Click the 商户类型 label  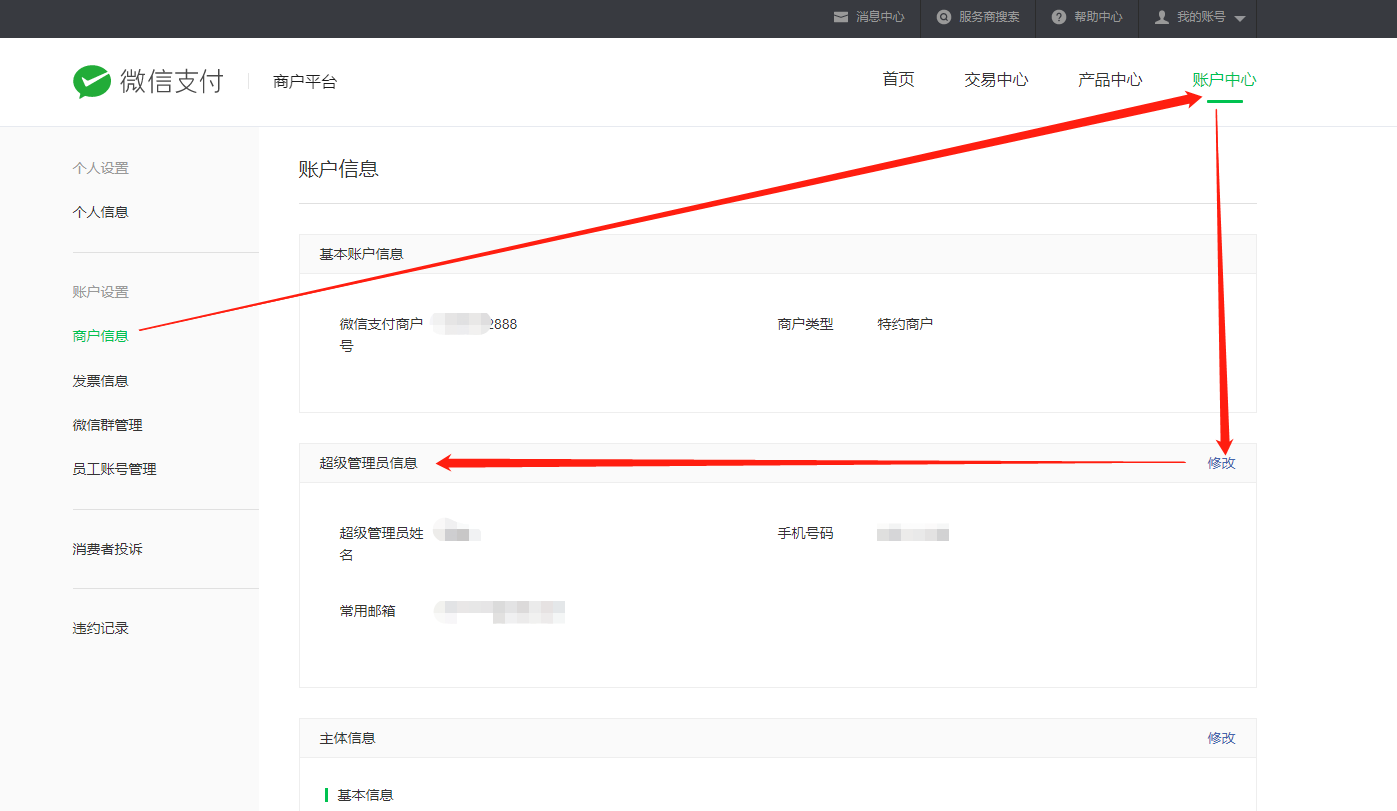tap(805, 324)
